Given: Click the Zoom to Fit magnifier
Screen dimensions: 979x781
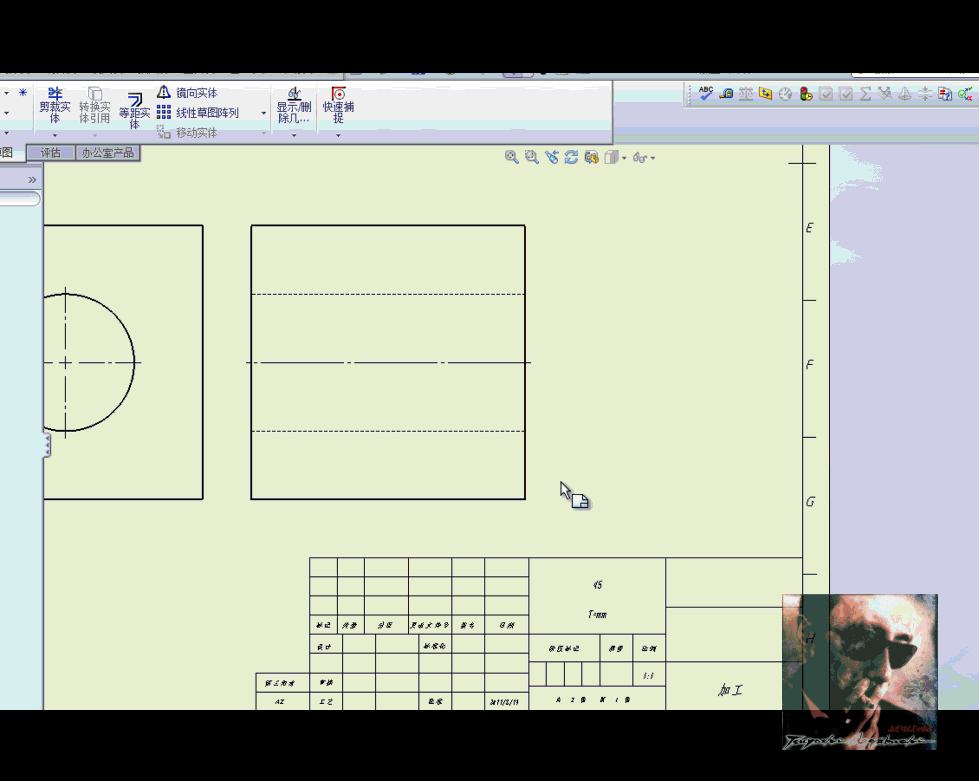Looking at the screenshot, I should click(511, 157).
